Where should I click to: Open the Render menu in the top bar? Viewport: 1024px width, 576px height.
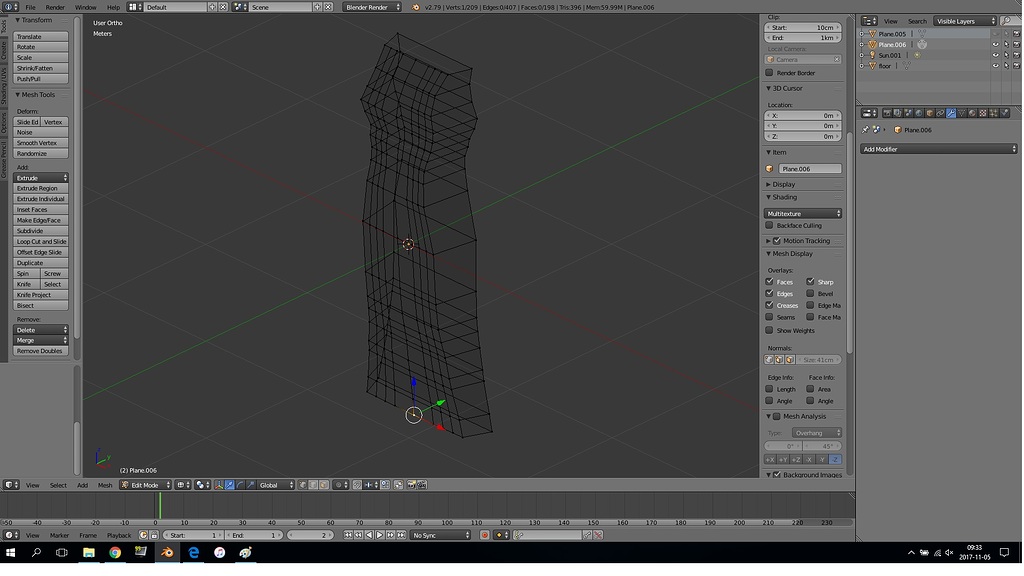click(55, 7)
